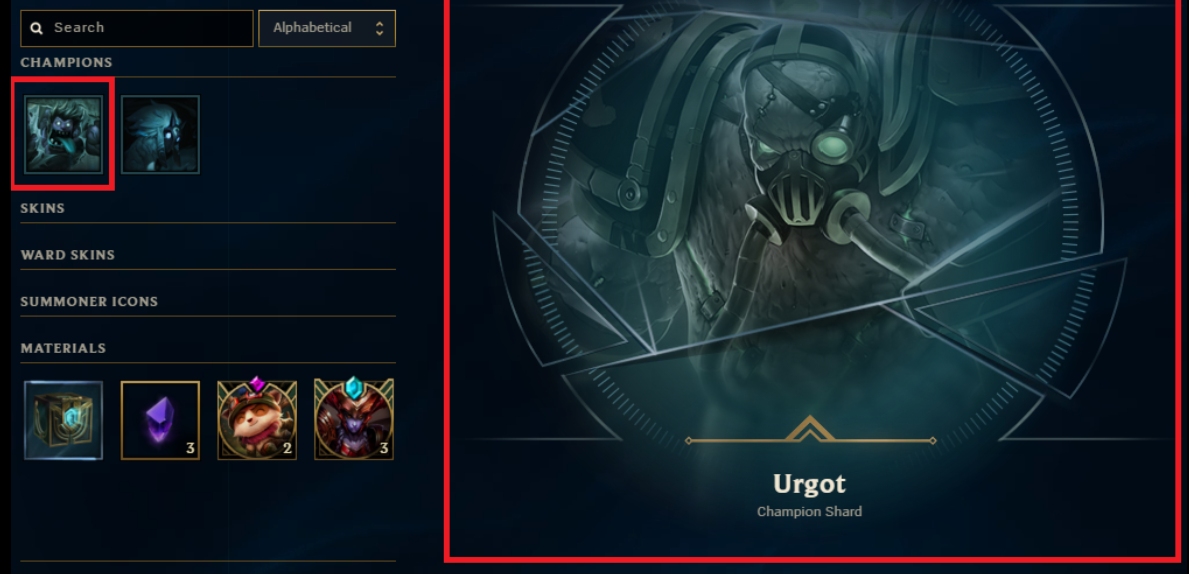Click the Champion Shard subtitle text
Image resolution: width=1189 pixels, height=574 pixels.
point(809,512)
